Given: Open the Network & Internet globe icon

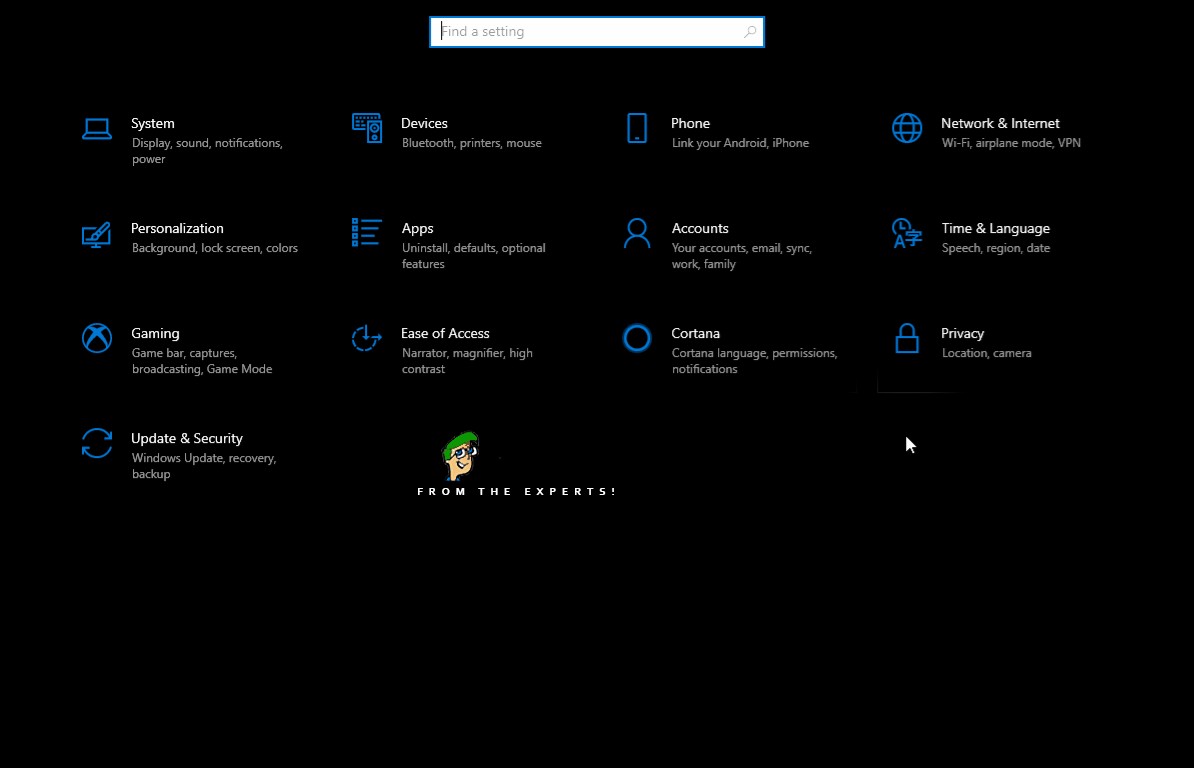Looking at the screenshot, I should coord(907,128).
